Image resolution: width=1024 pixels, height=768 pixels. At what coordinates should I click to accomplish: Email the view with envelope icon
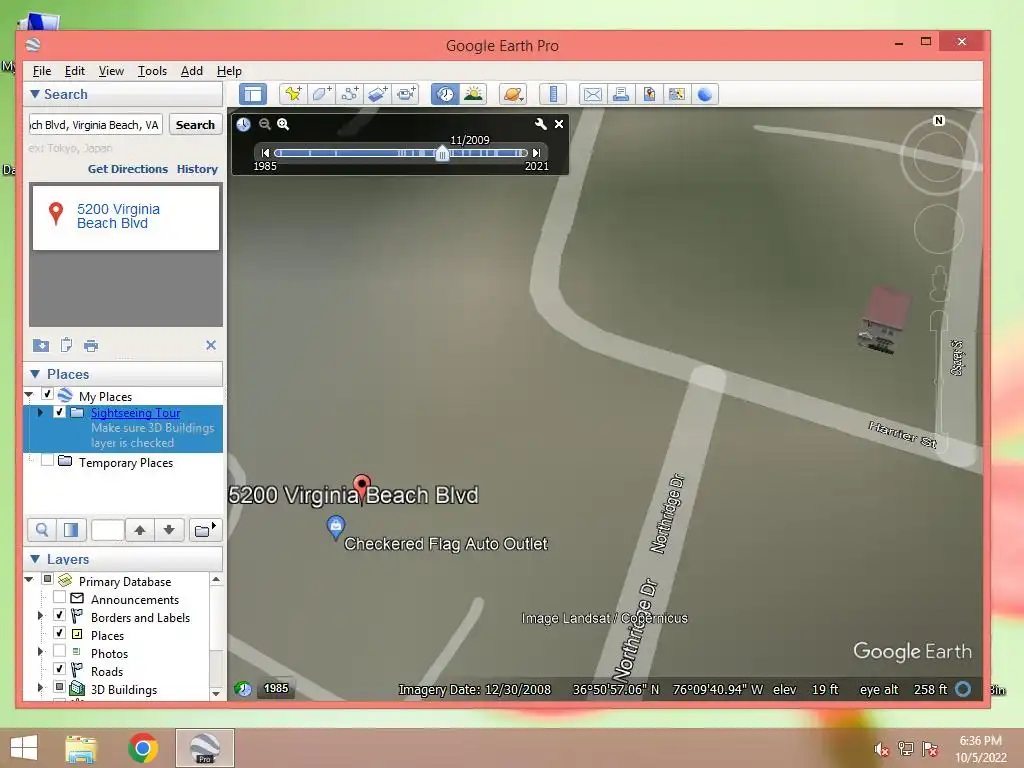(592, 94)
